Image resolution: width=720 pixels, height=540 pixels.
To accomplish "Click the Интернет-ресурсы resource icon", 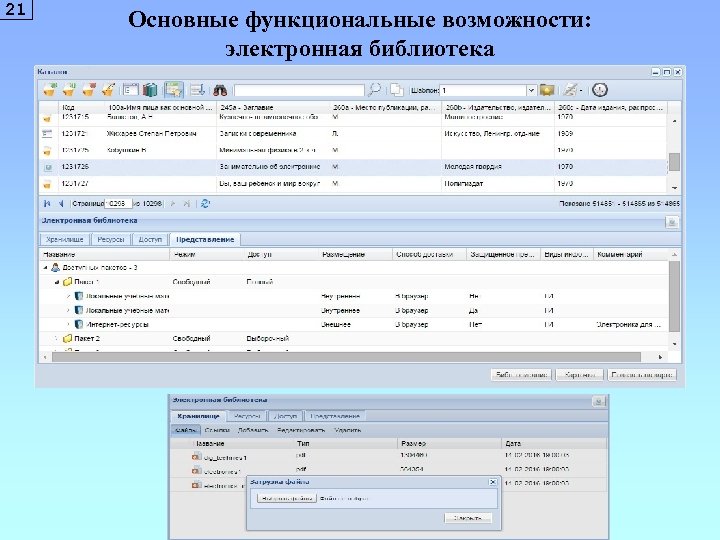I will (79, 324).
